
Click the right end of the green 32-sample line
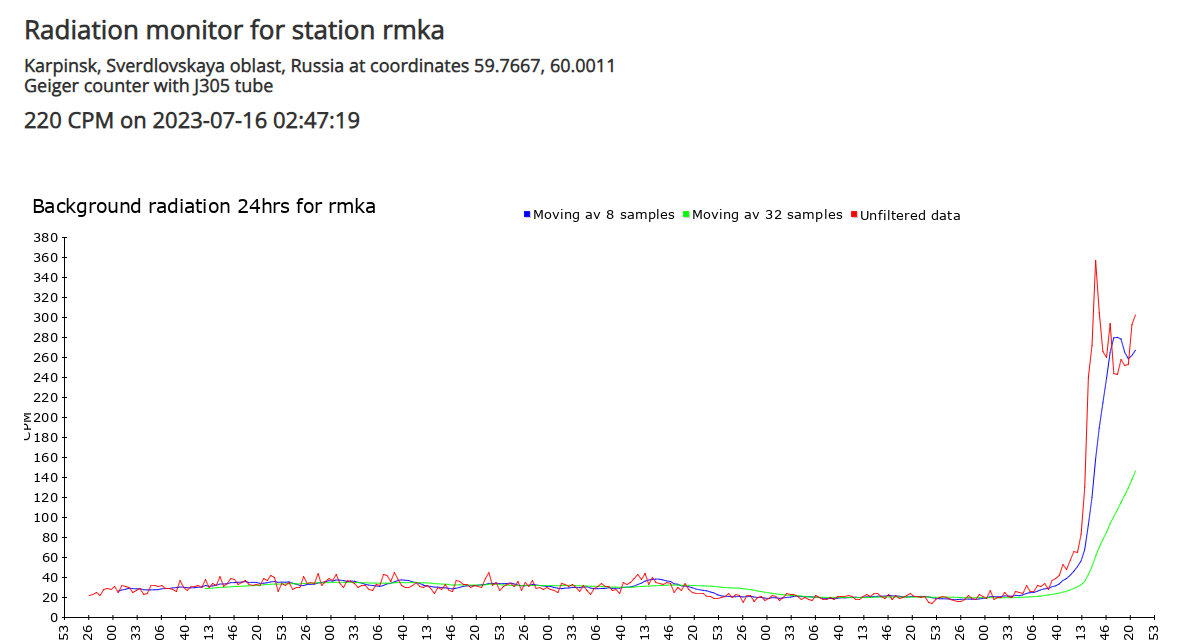point(1135,472)
